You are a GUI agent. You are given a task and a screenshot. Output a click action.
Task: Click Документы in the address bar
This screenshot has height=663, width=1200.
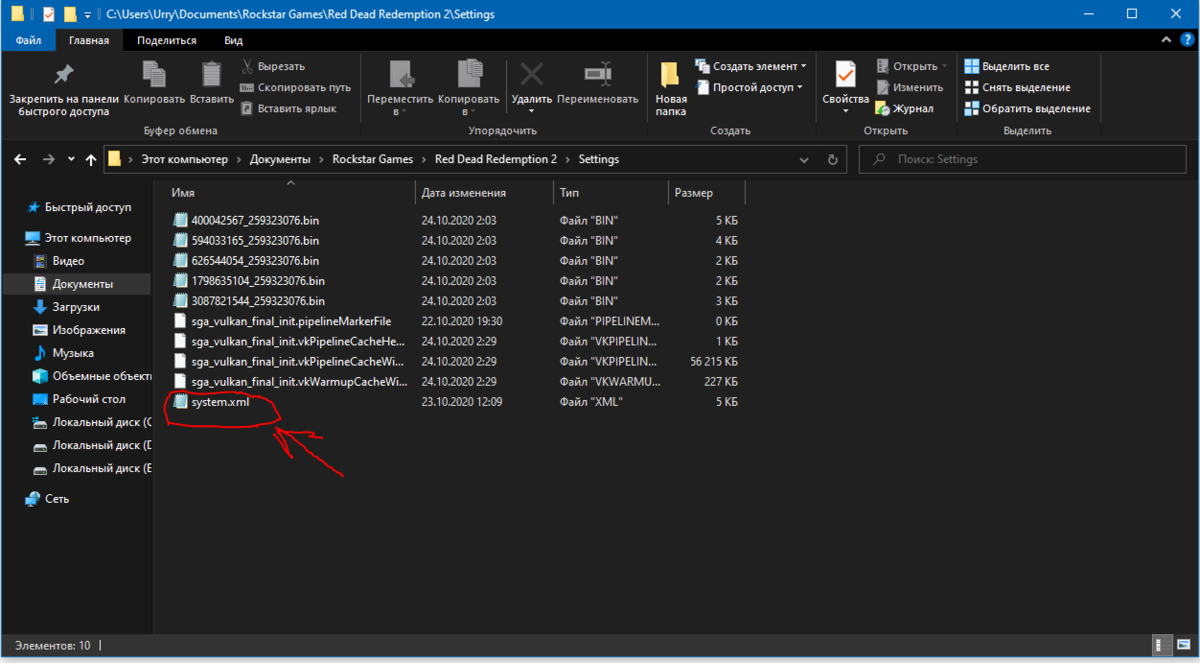279,159
